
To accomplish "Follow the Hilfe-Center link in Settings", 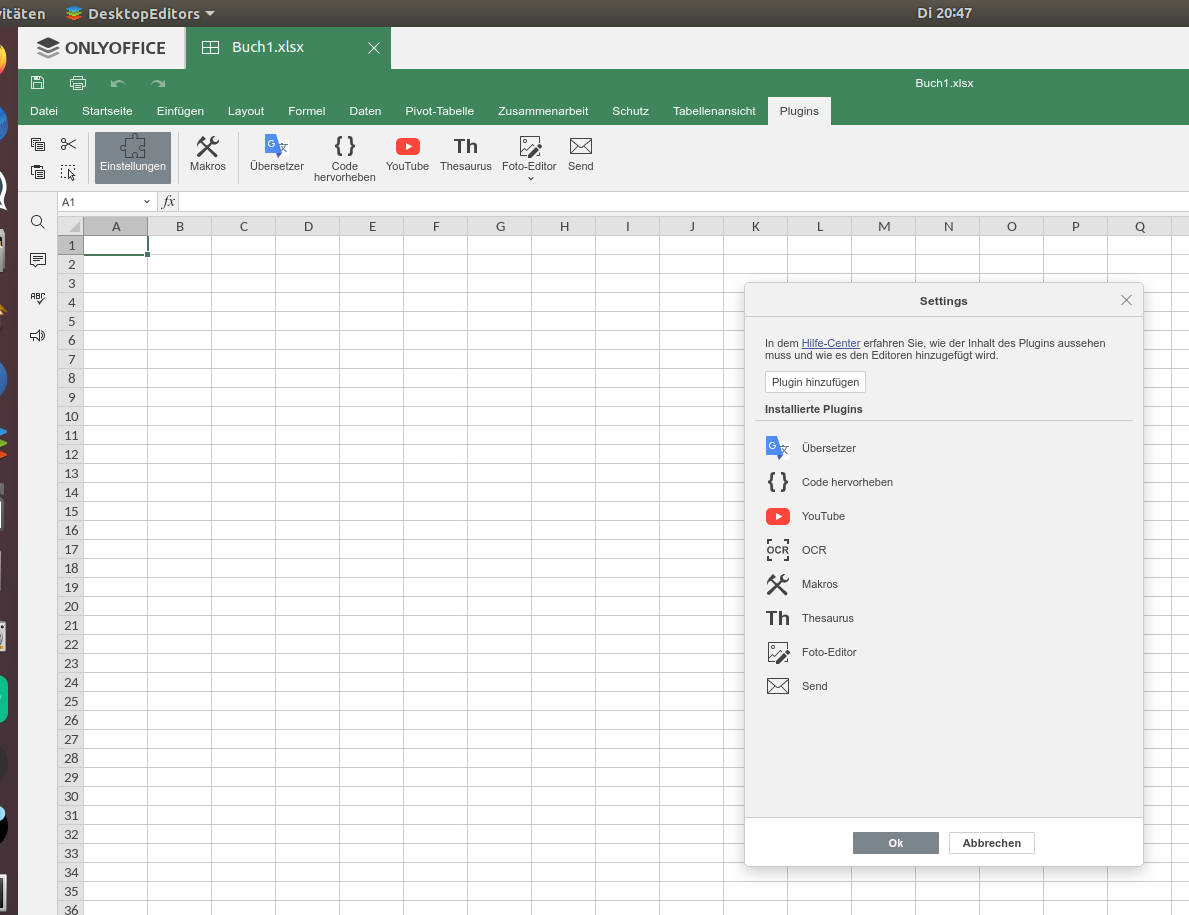I will [x=830, y=342].
